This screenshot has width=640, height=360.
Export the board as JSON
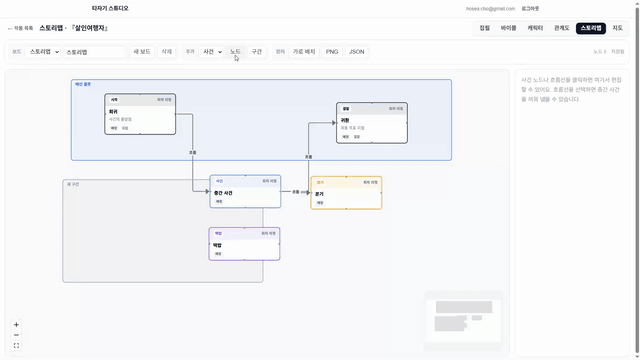pos(356,52)
